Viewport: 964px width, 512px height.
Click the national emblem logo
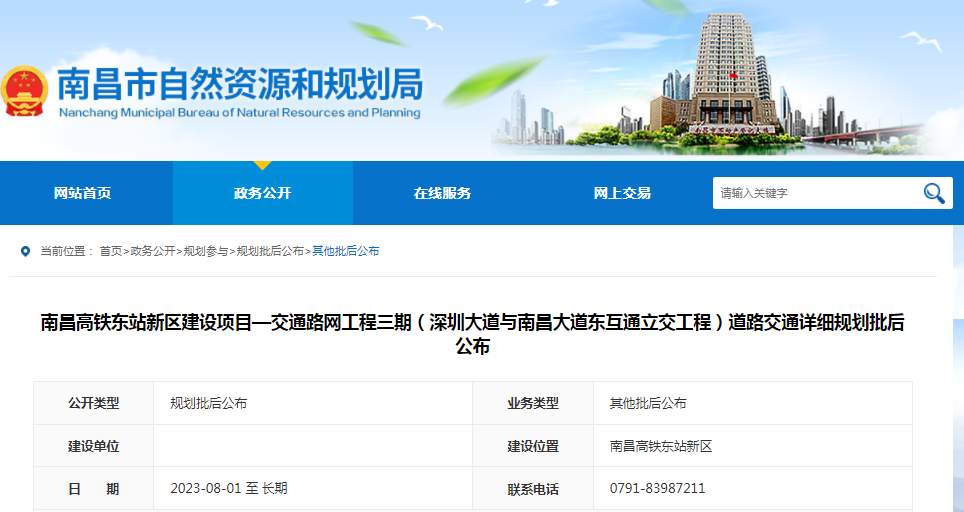tap(25, 93)
